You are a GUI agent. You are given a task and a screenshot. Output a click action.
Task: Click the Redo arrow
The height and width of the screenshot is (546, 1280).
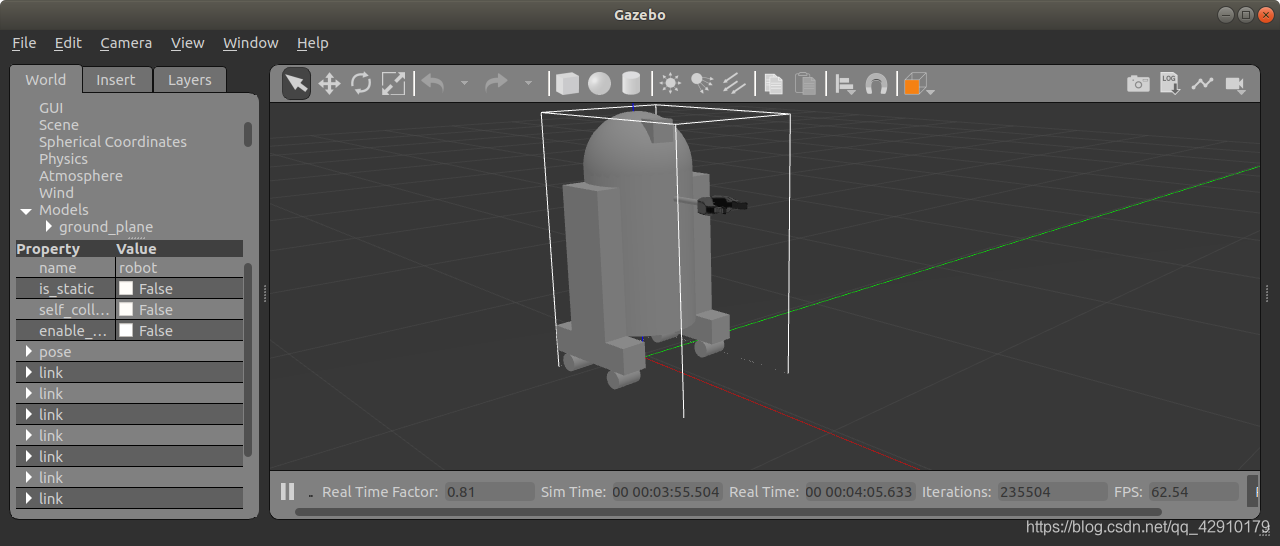tap(496, 84)
